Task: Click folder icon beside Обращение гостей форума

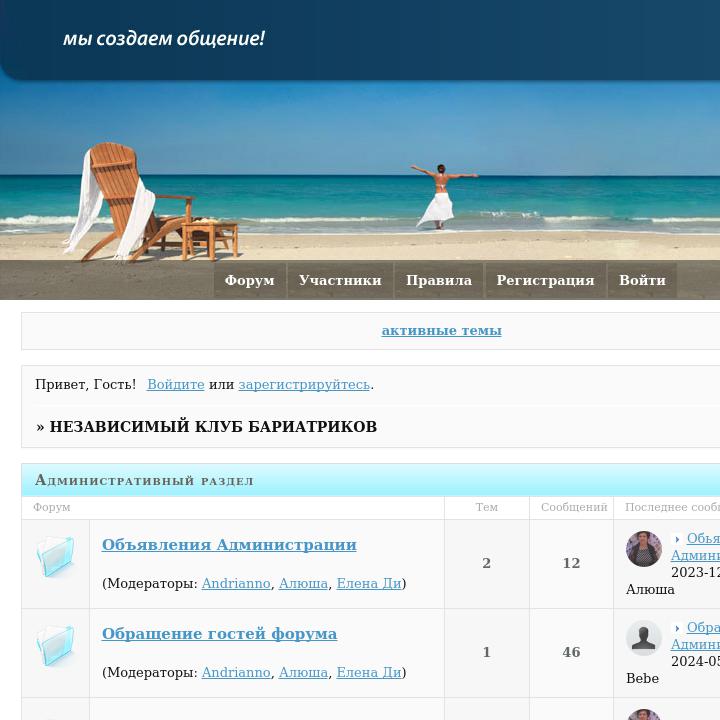Action: click(56, 645)
